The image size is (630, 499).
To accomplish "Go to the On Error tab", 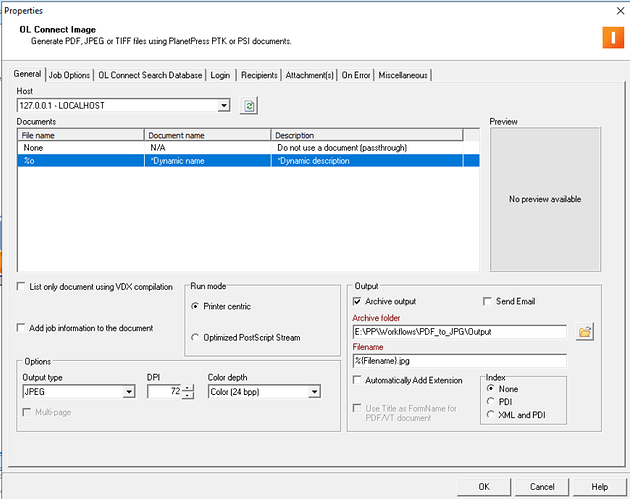I will pyautogui.click(x=357, y=75).
